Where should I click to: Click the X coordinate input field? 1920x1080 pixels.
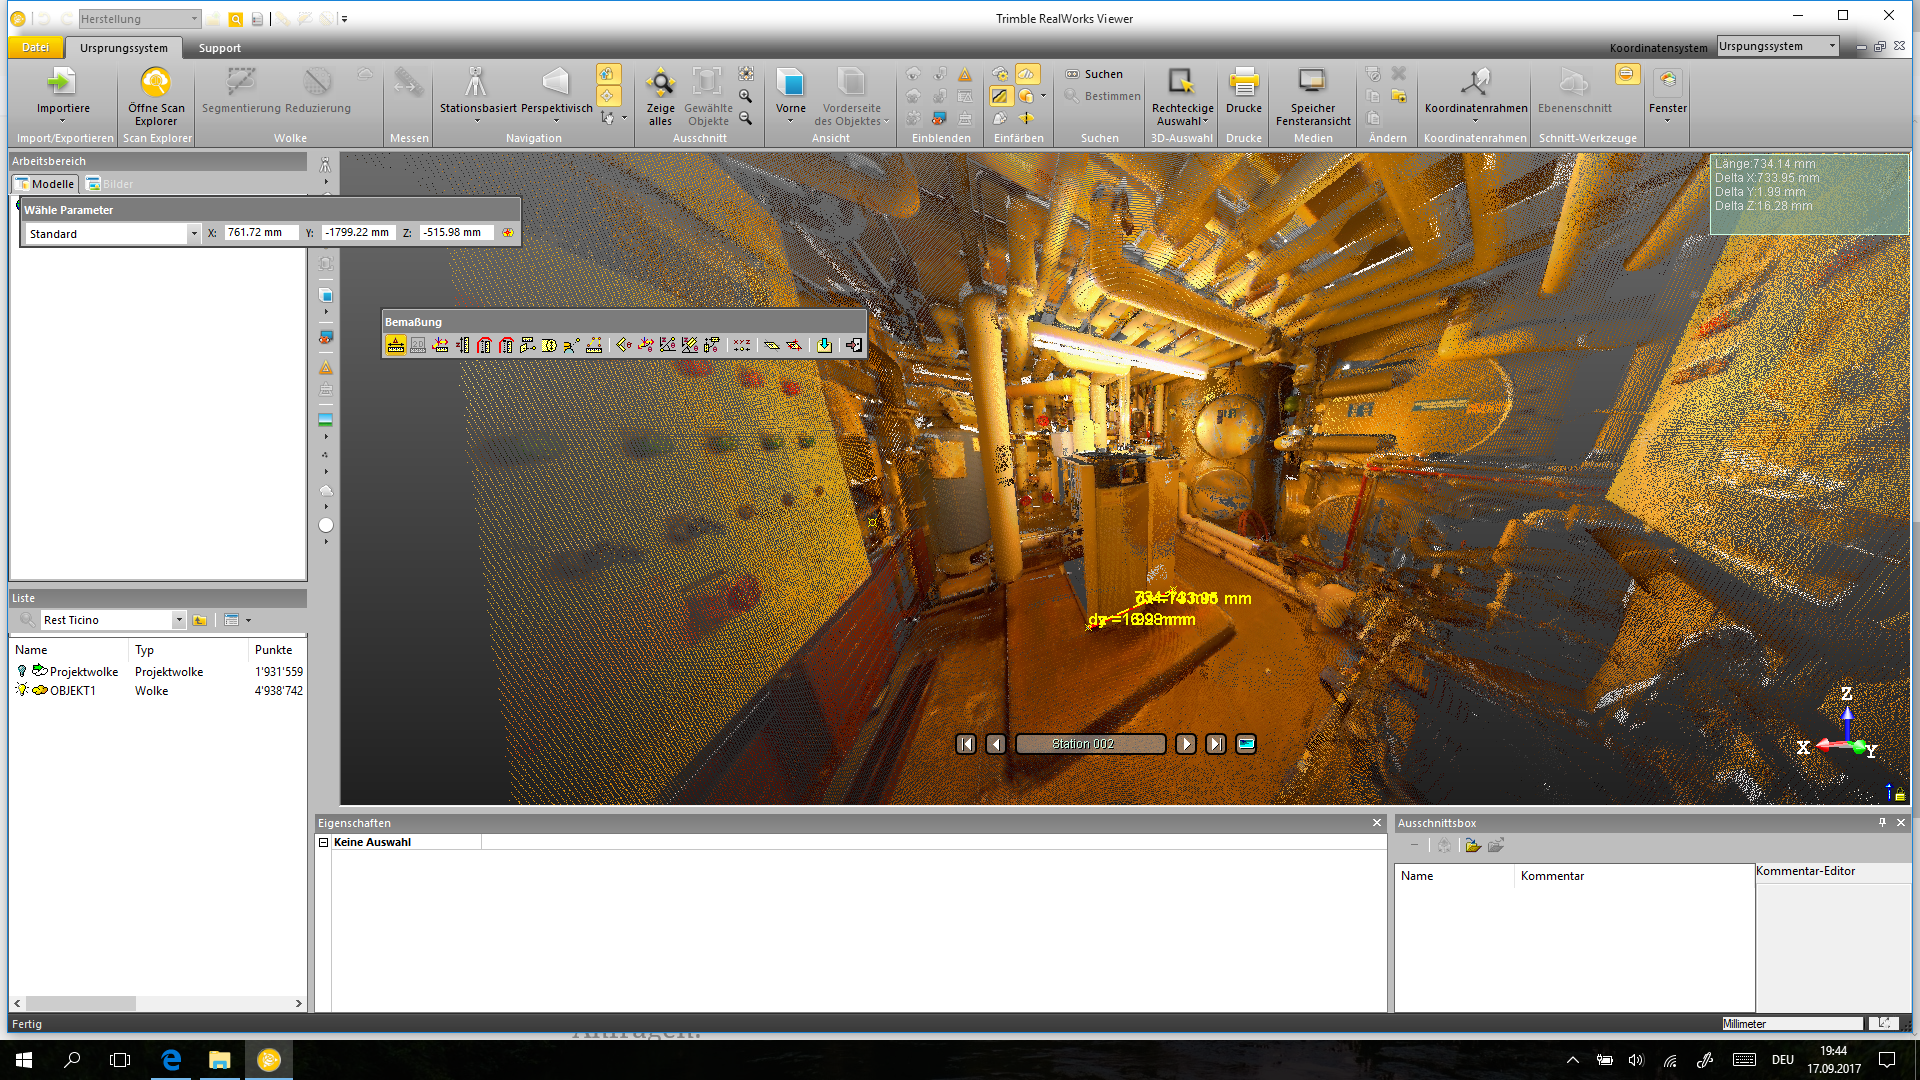pyautogui.click(x=260, y=233)
